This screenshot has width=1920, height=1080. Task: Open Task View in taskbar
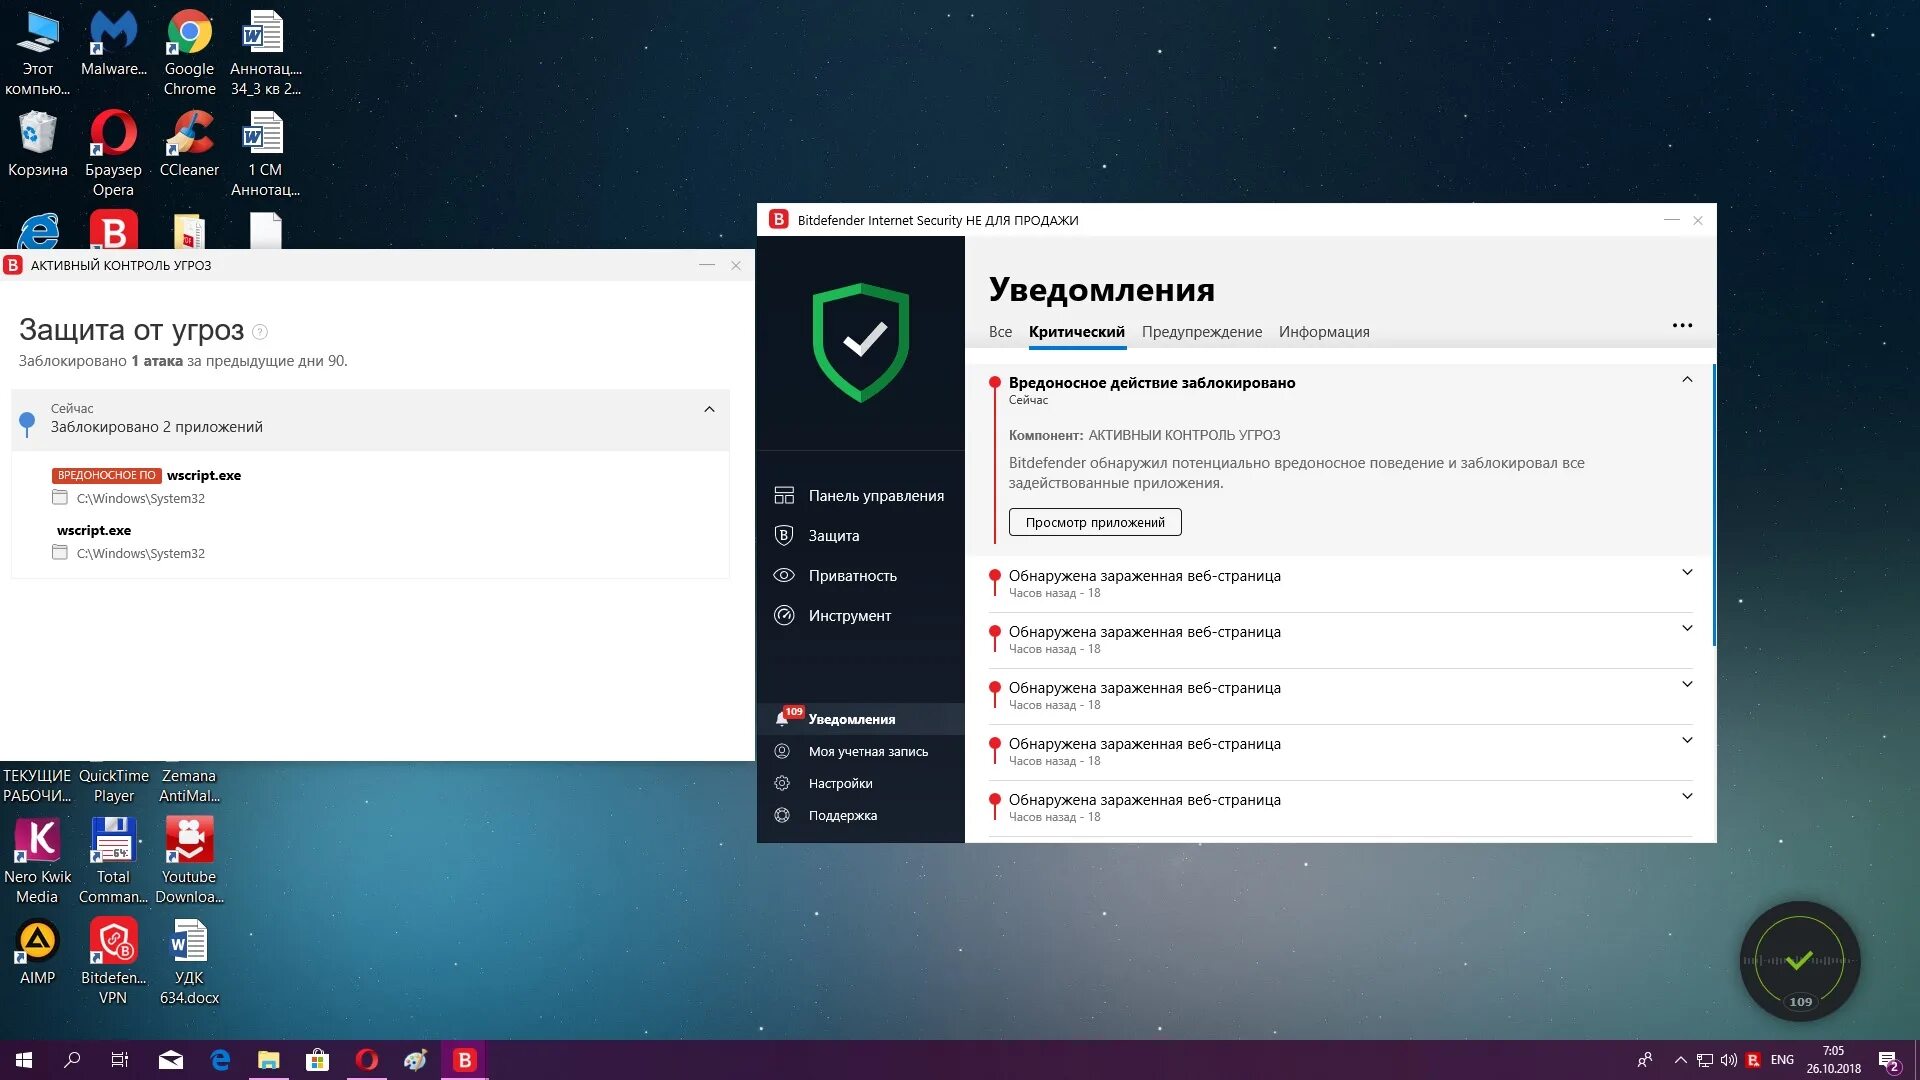click(120, 1060)
